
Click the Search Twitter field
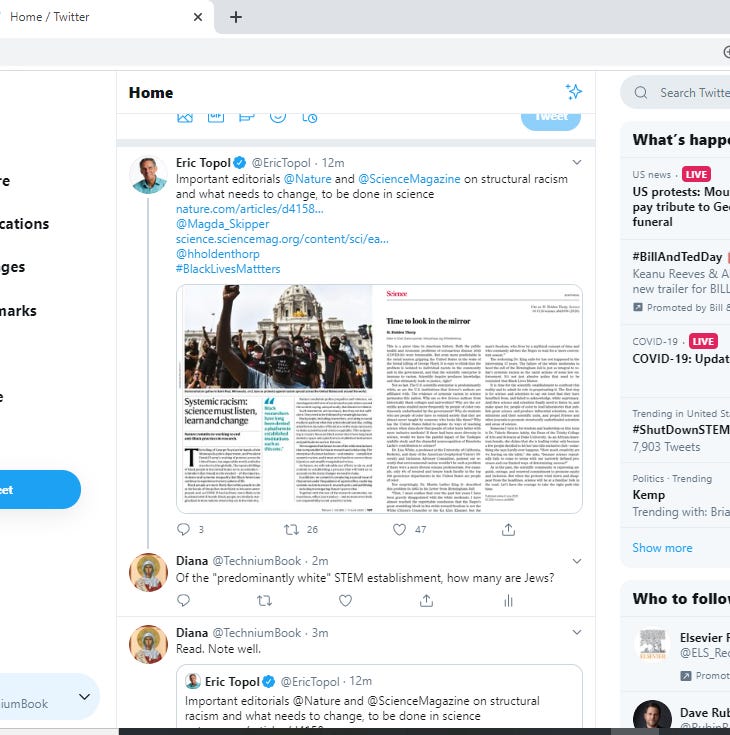coord(675,92)
